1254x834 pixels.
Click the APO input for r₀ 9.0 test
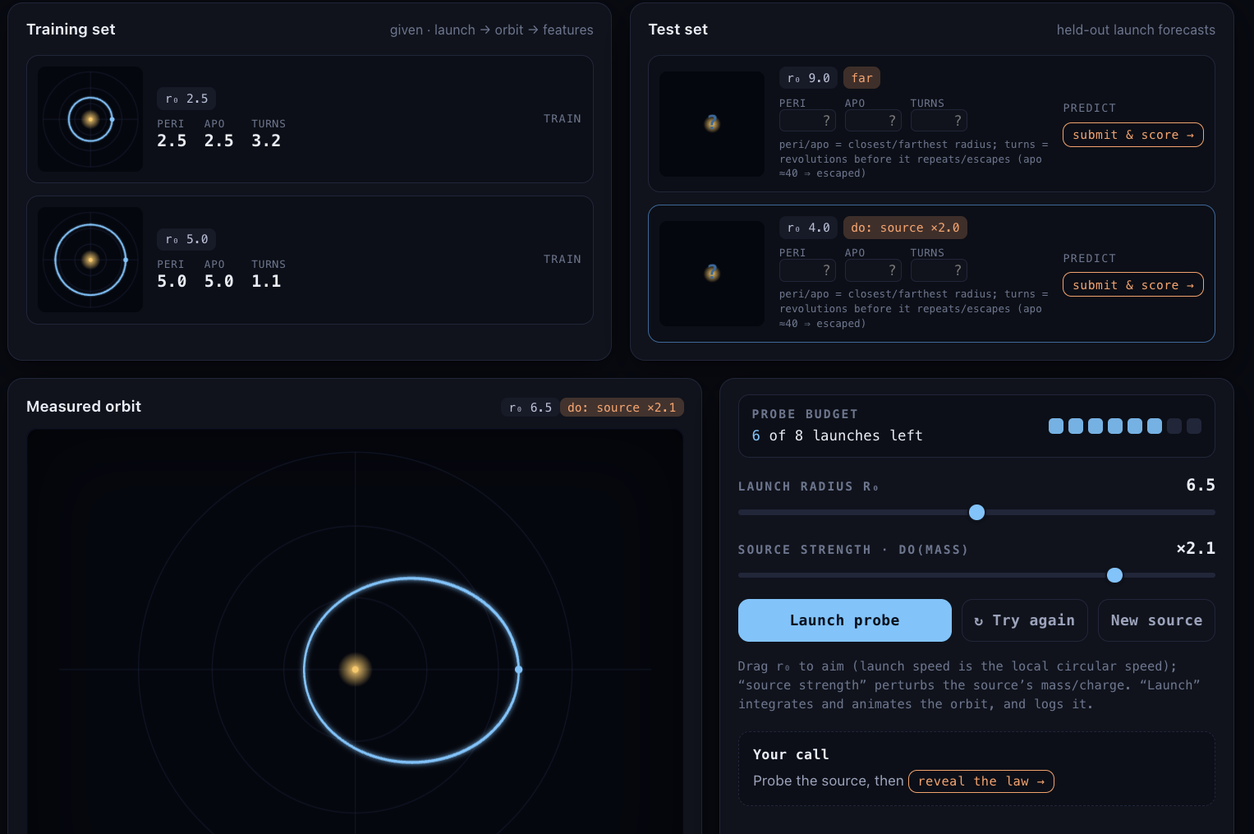click(873, 121)
